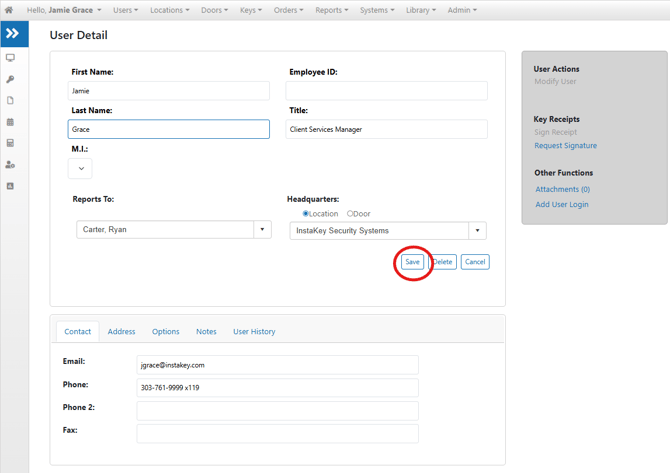Open the Headquarters dropdown arrow
This screenshot has height=473, width=670.
[477, 231]
